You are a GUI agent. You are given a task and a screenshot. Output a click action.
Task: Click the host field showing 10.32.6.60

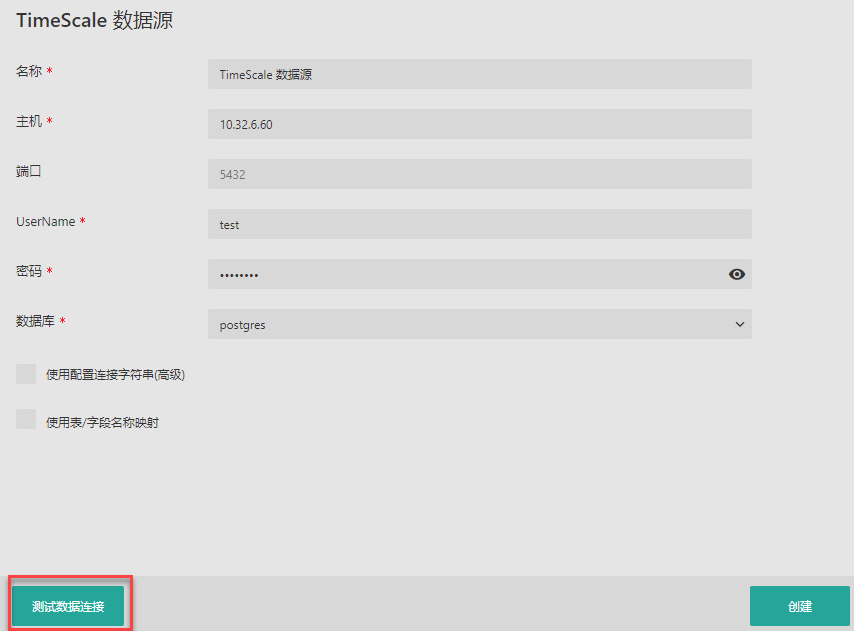coord(479,124)
